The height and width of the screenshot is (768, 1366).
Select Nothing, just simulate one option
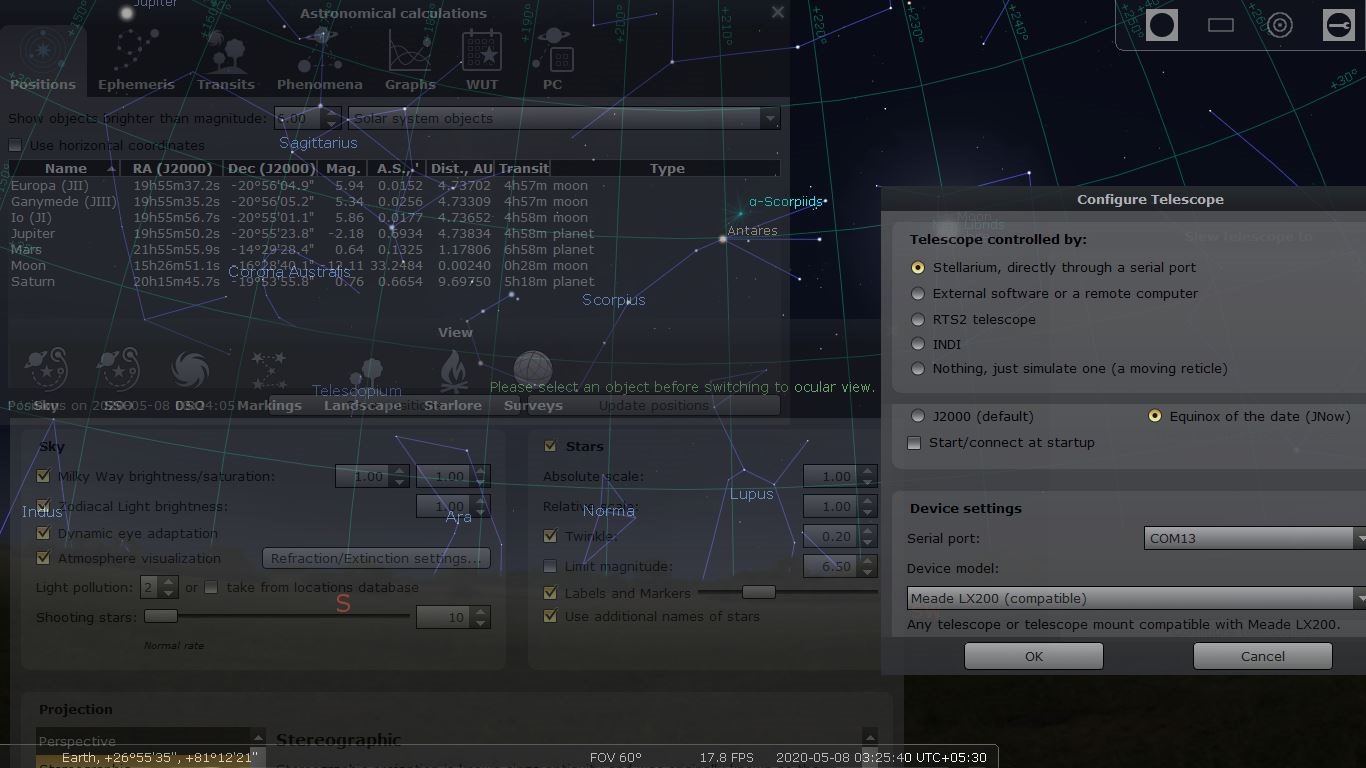(918, 368)
